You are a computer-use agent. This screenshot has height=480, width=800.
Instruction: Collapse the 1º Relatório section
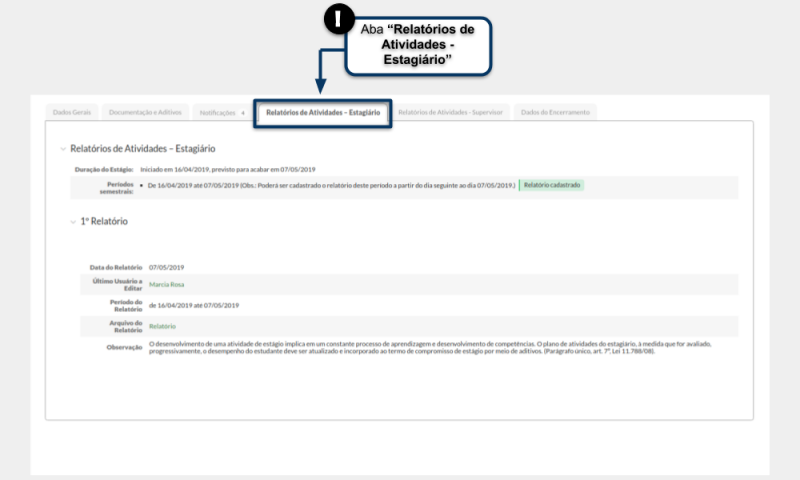tap(73, 222)
